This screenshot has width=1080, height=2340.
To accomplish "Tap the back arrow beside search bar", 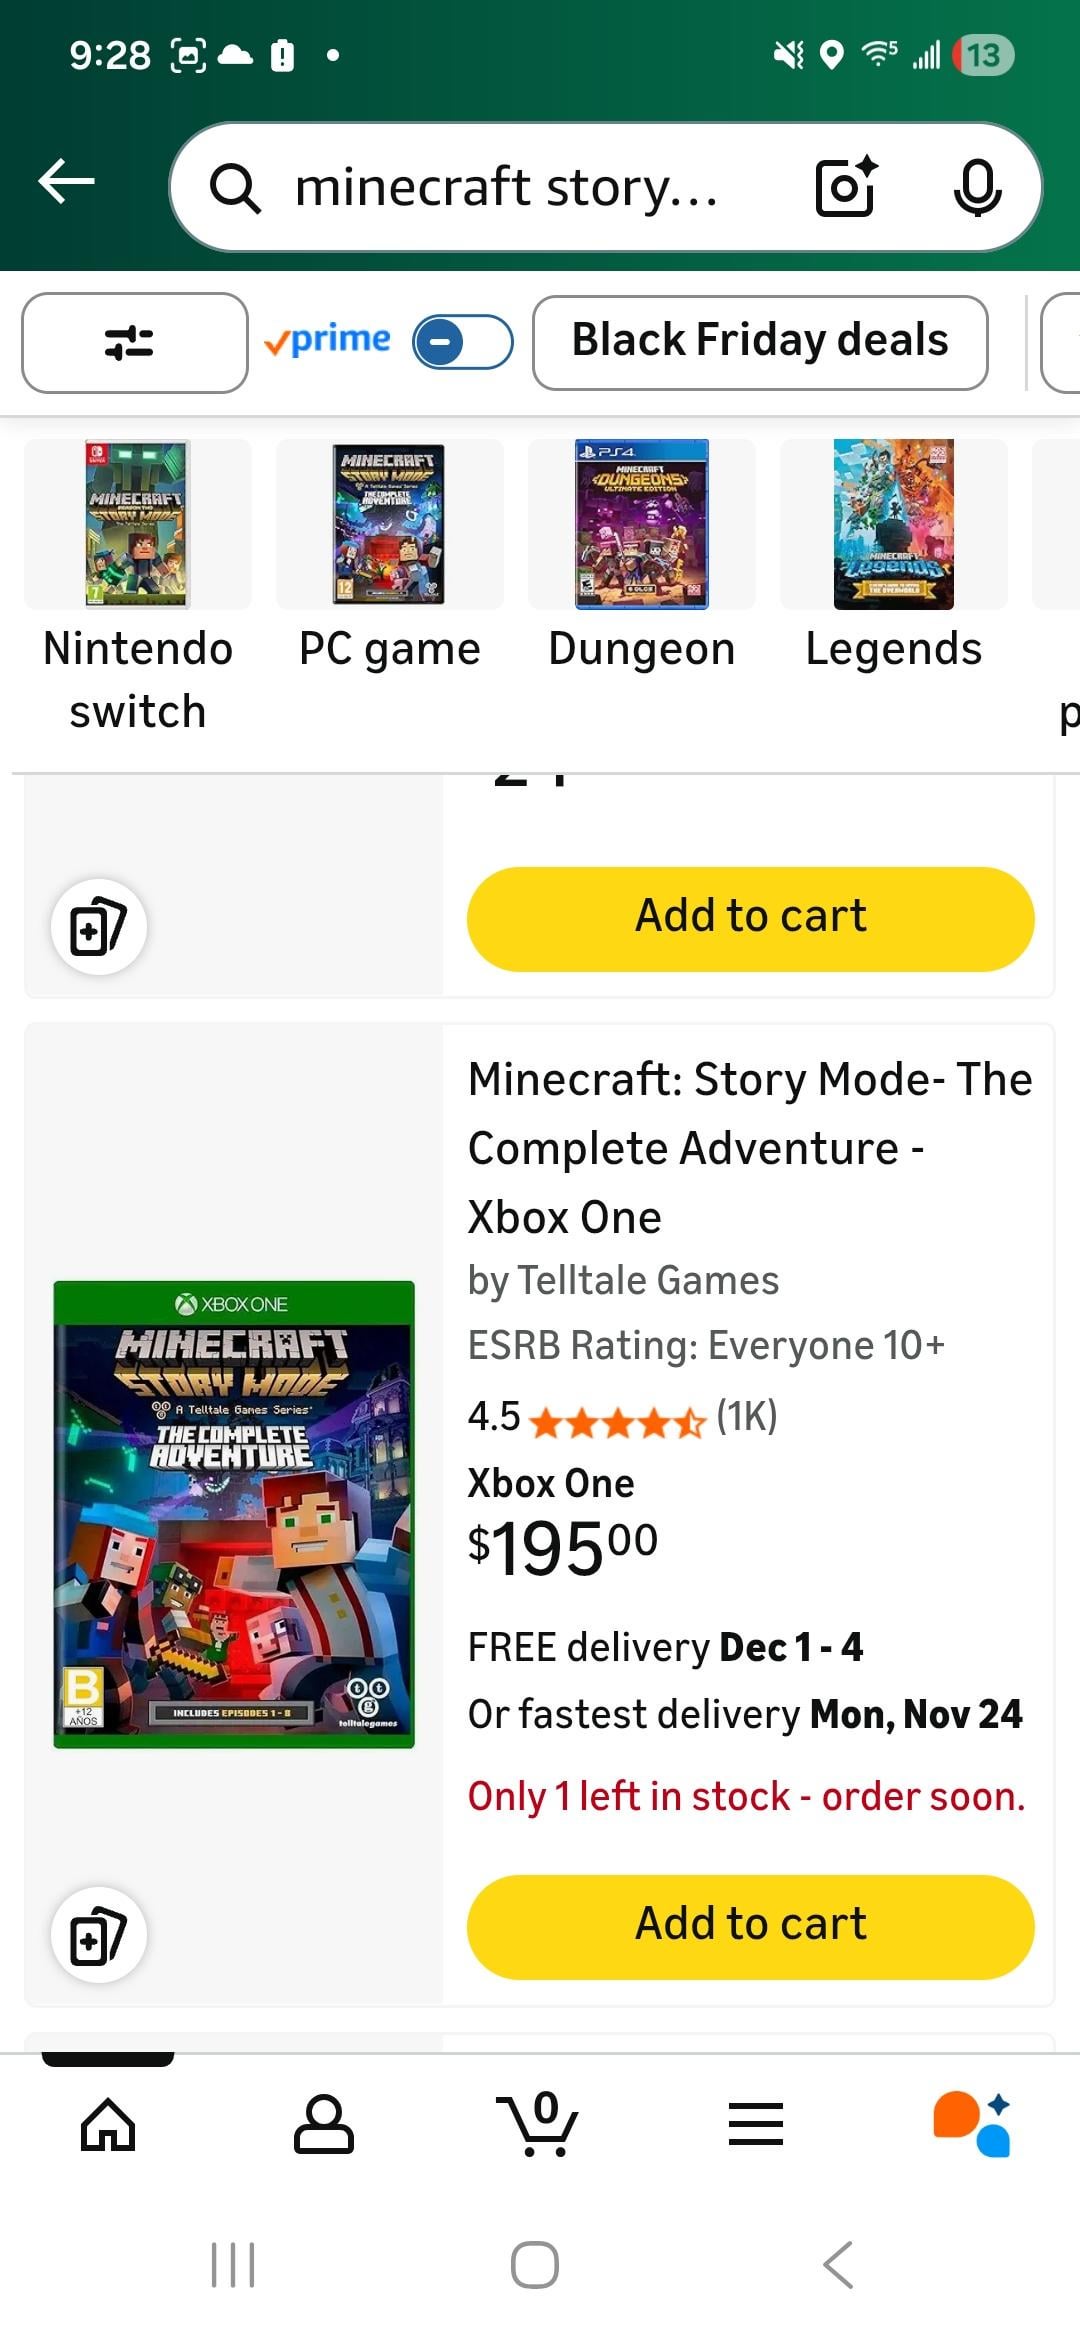I will pos(66,182).
